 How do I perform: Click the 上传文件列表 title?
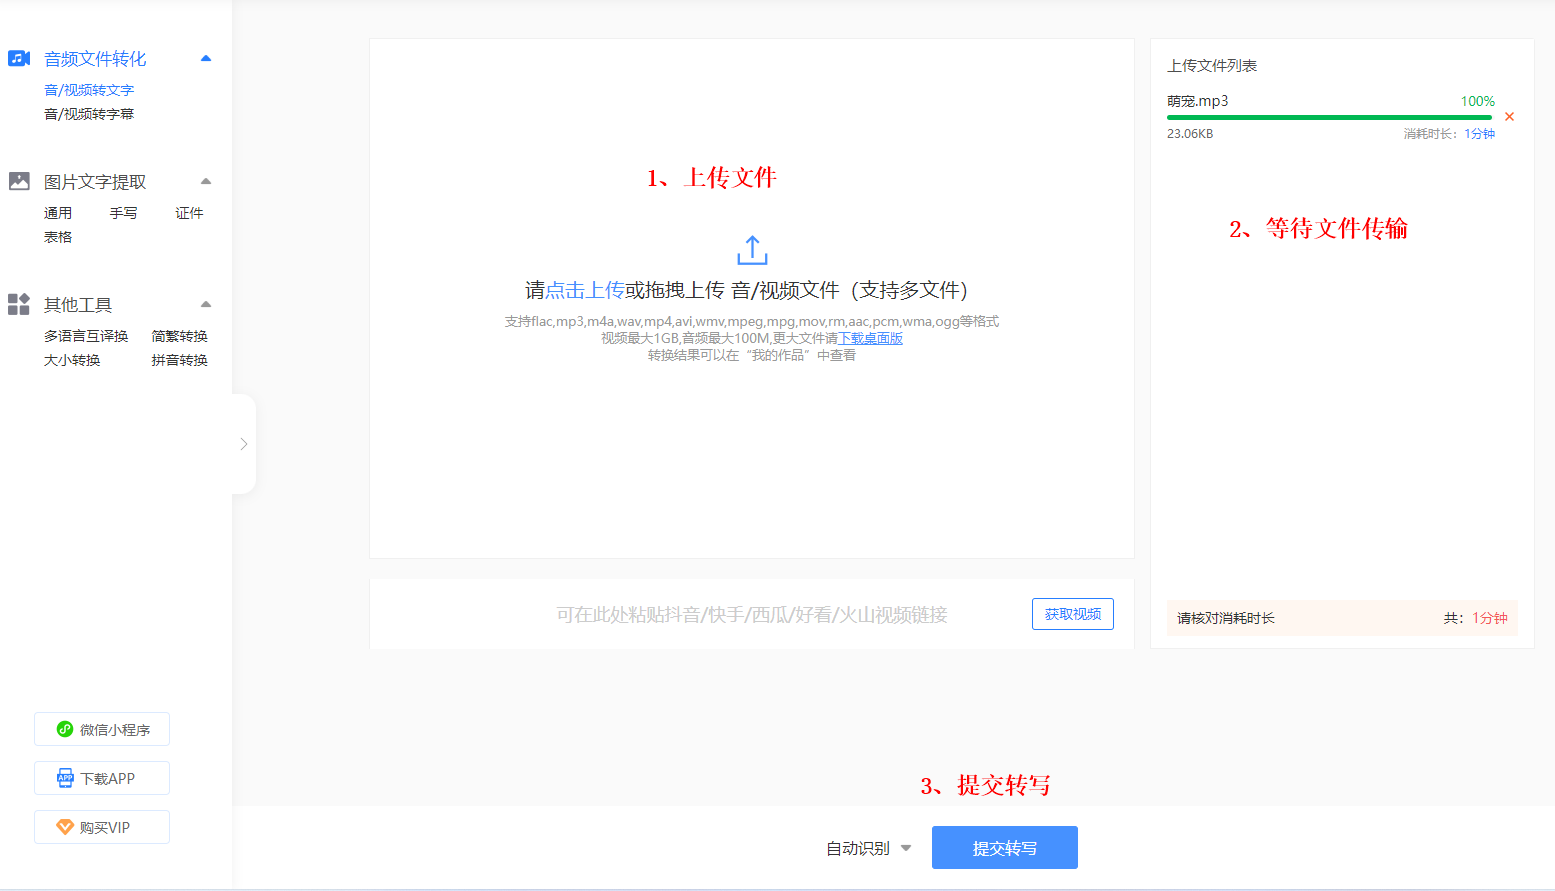(1212, 65)
